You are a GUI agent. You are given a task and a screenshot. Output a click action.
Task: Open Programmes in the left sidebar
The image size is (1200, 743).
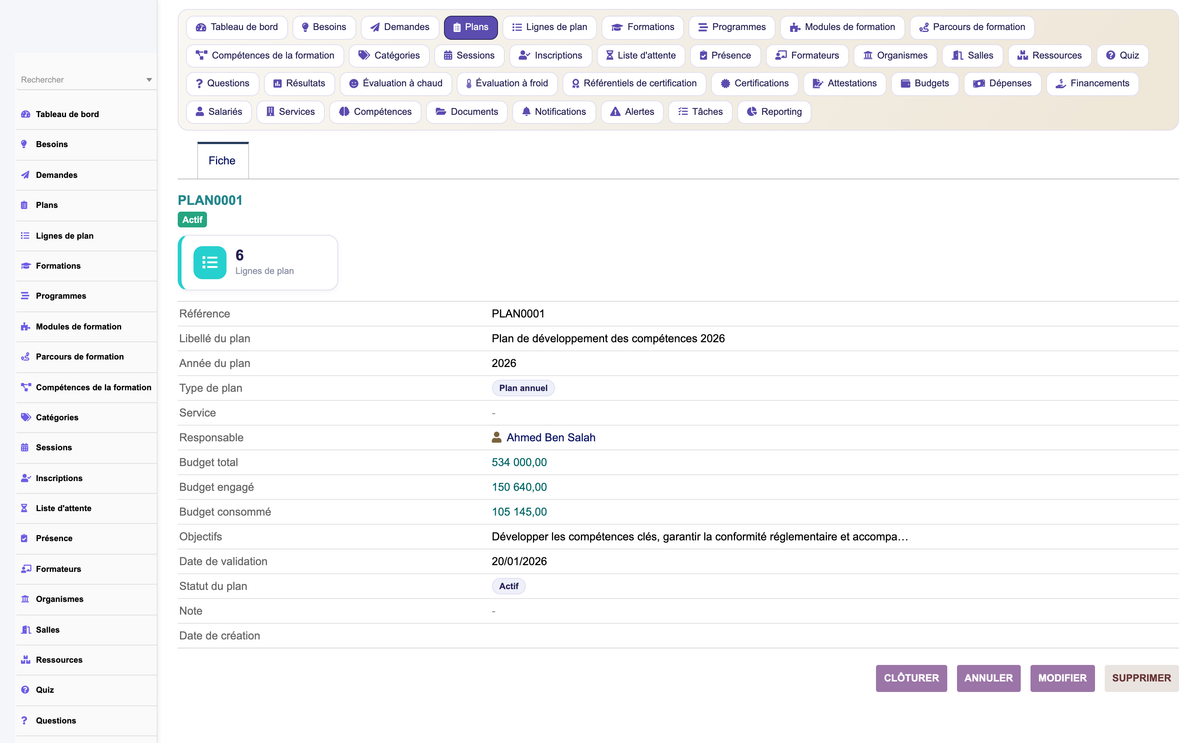click(x=85, y=296)
